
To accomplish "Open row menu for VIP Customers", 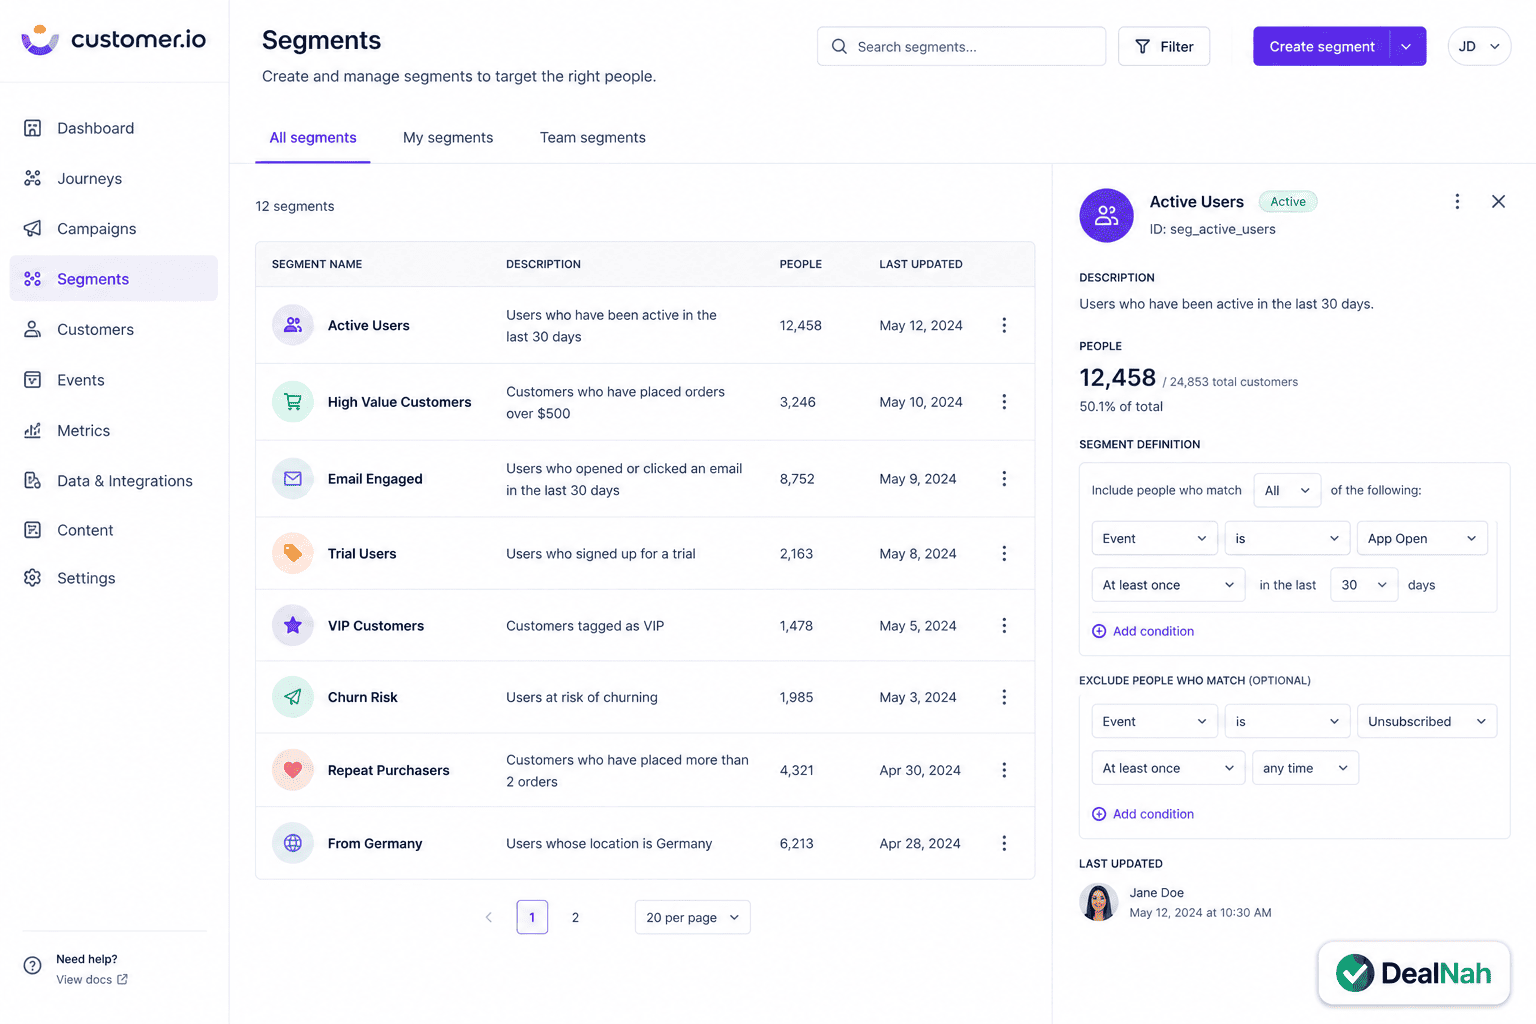I will [1004, 625].
